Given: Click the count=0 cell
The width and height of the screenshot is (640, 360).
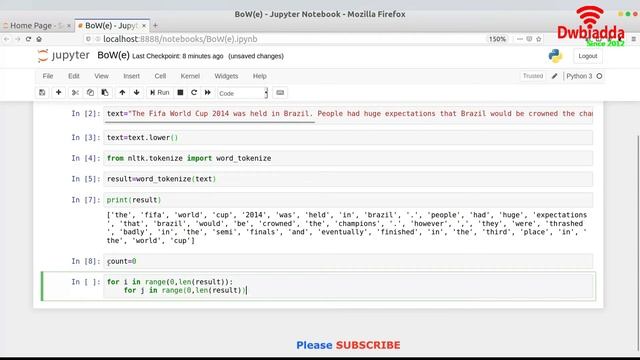Looking at the screenshot, I should coord(348,261).
